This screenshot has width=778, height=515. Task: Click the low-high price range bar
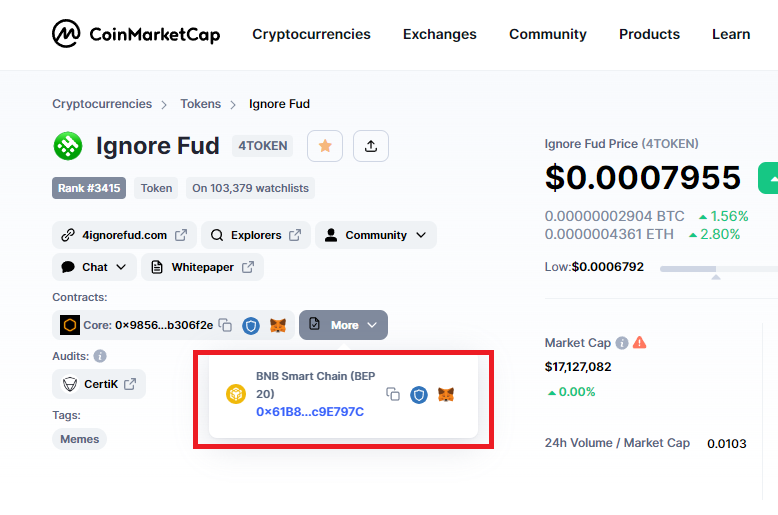coord(719,269)
